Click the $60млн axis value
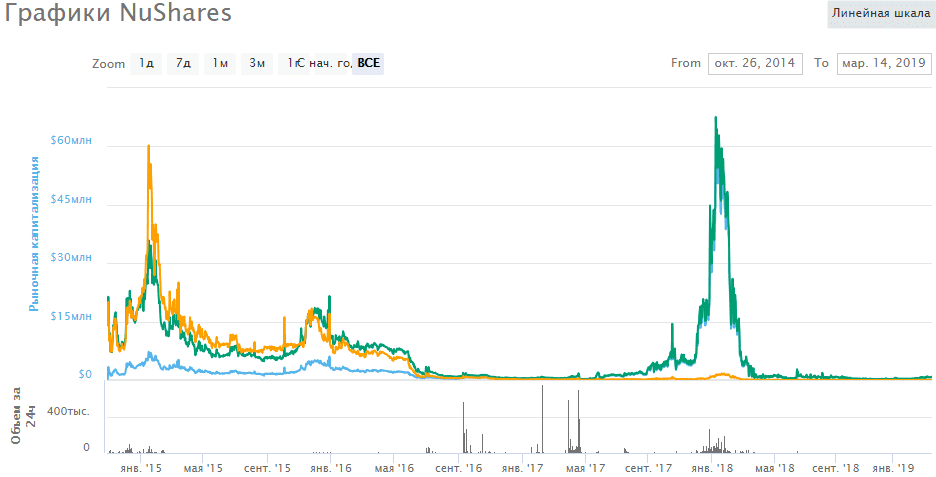This screenshot has width=936, height=477. (71, 140)
